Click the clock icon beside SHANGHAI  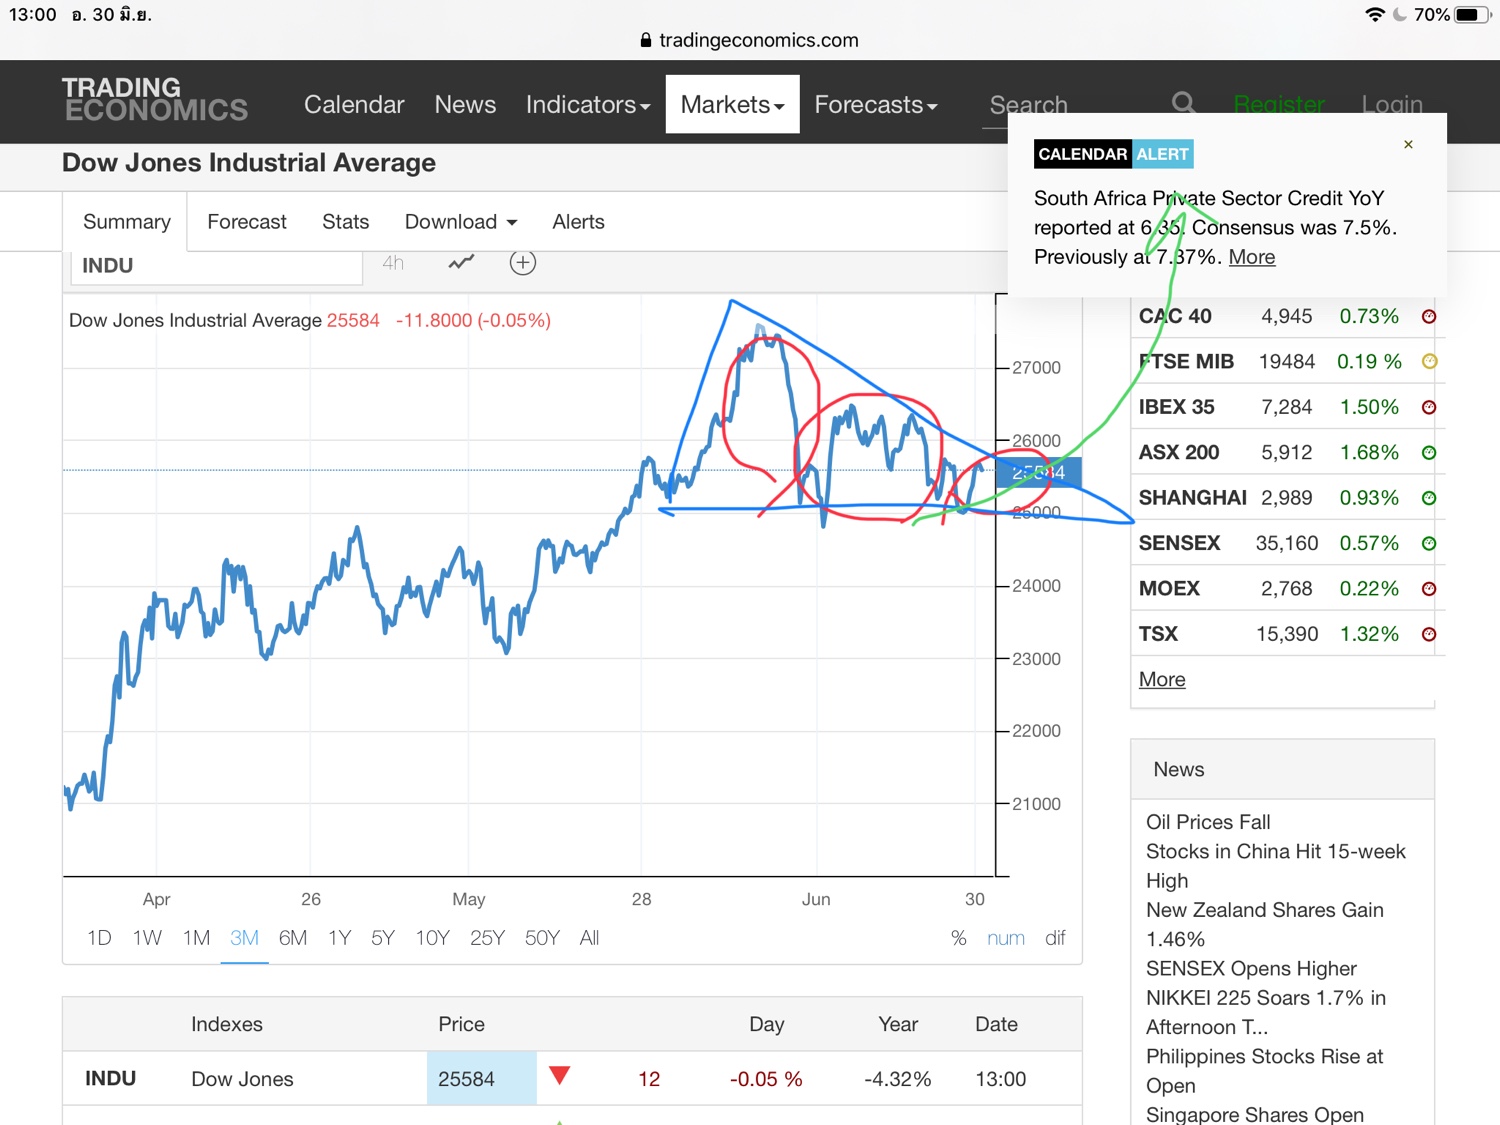tap(1429, 498)
